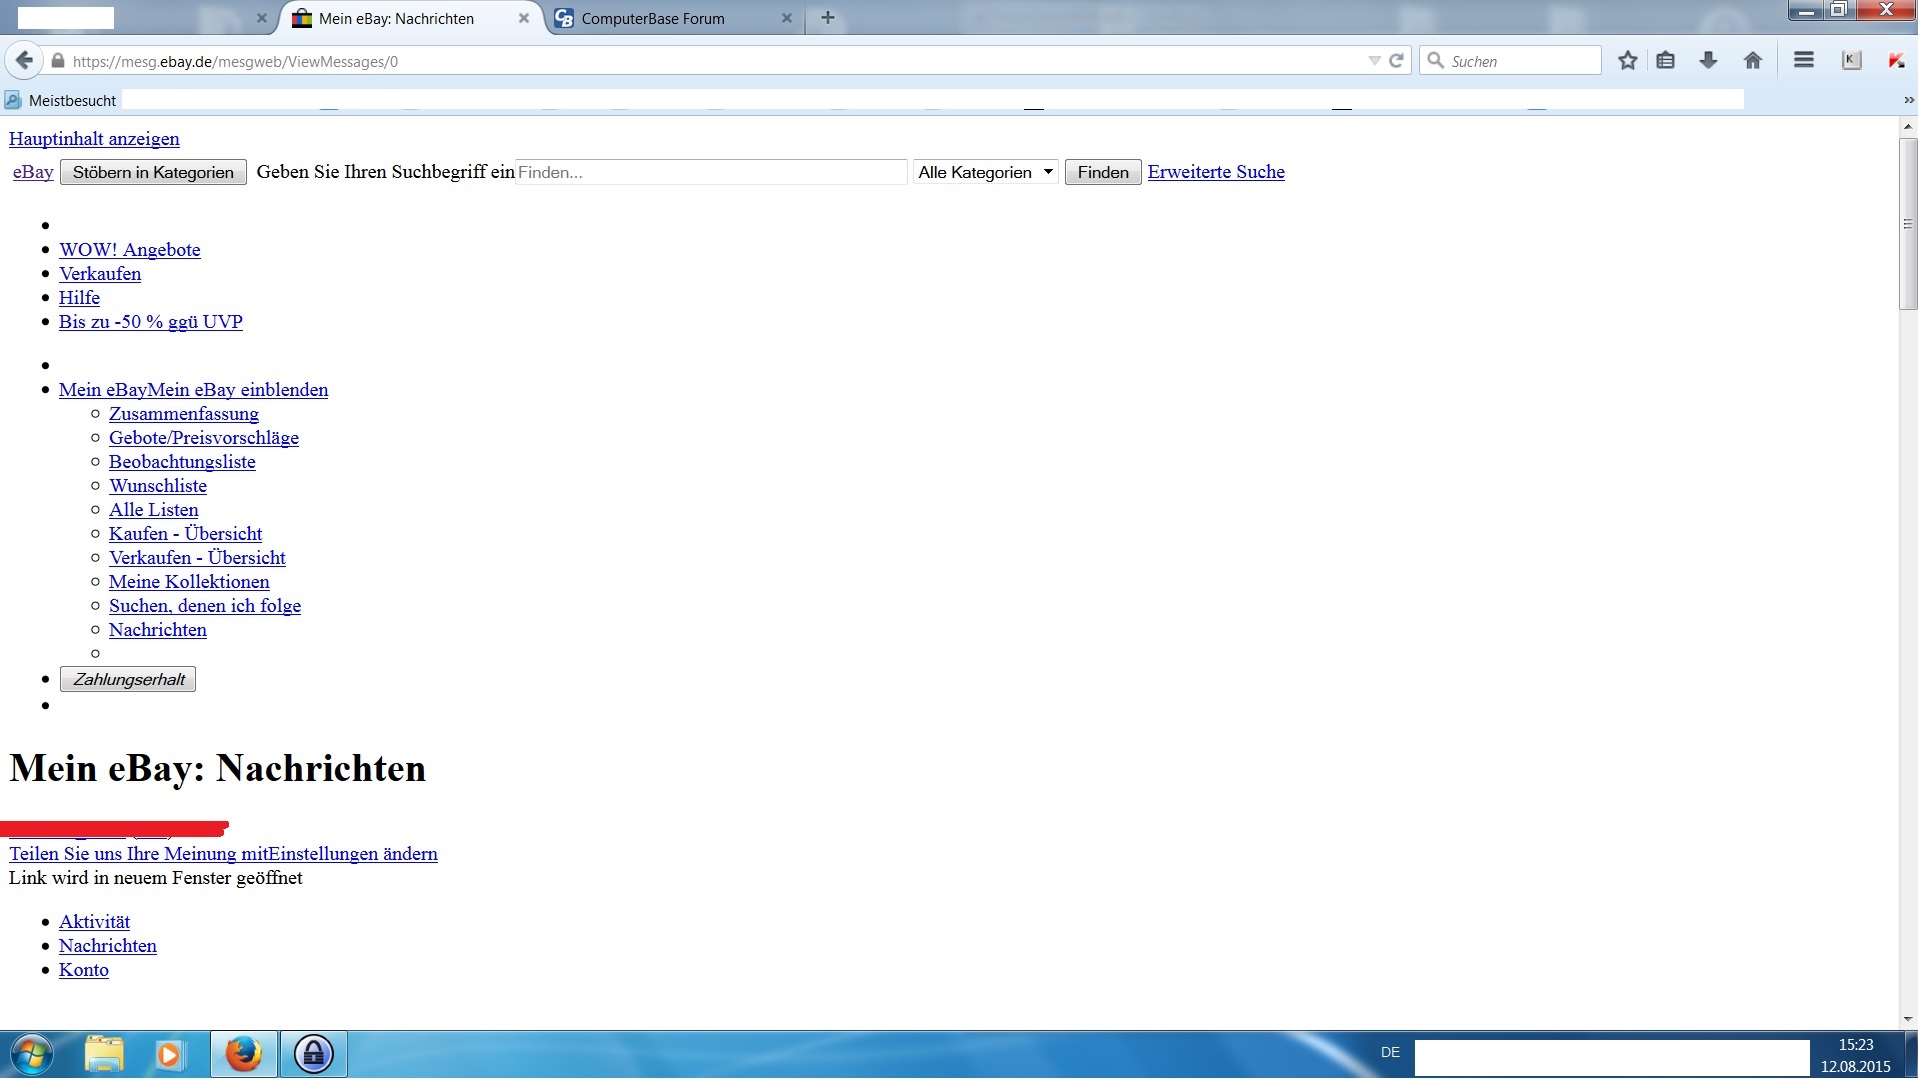
Task: Click the Stöbern in Kategorien button
Action: coord(153,172)
